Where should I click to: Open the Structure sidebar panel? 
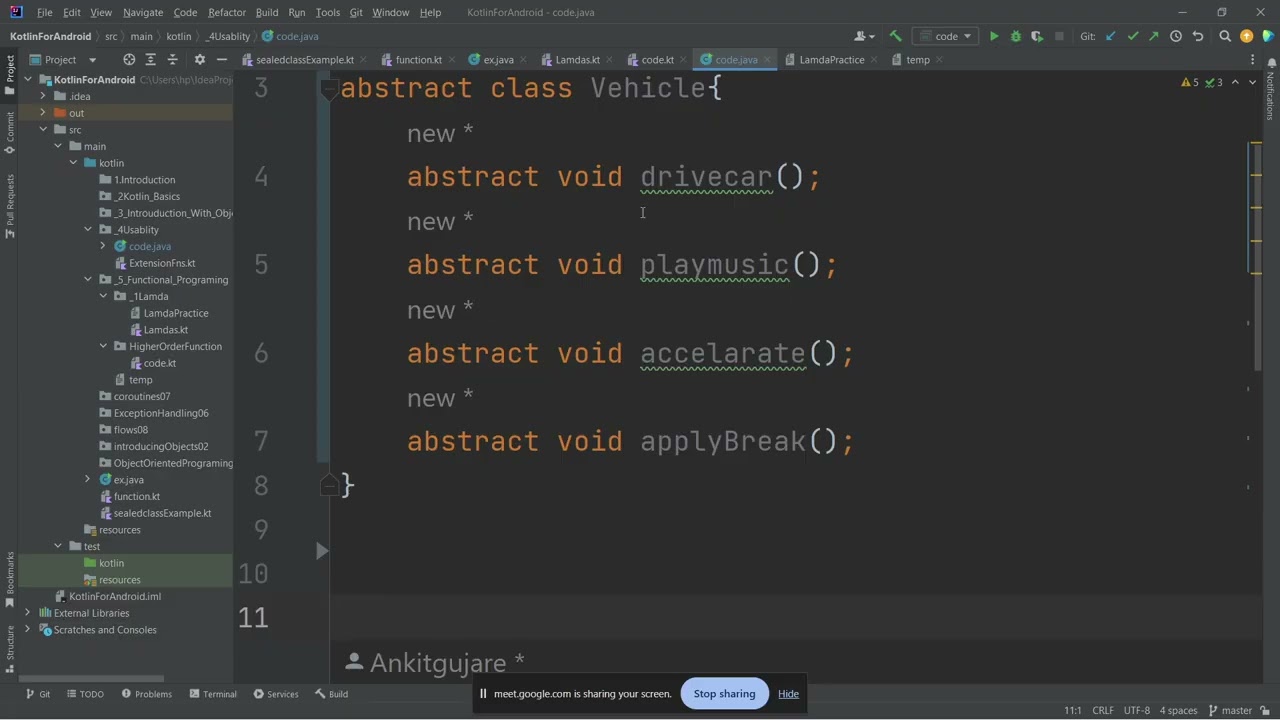point(10,650)
